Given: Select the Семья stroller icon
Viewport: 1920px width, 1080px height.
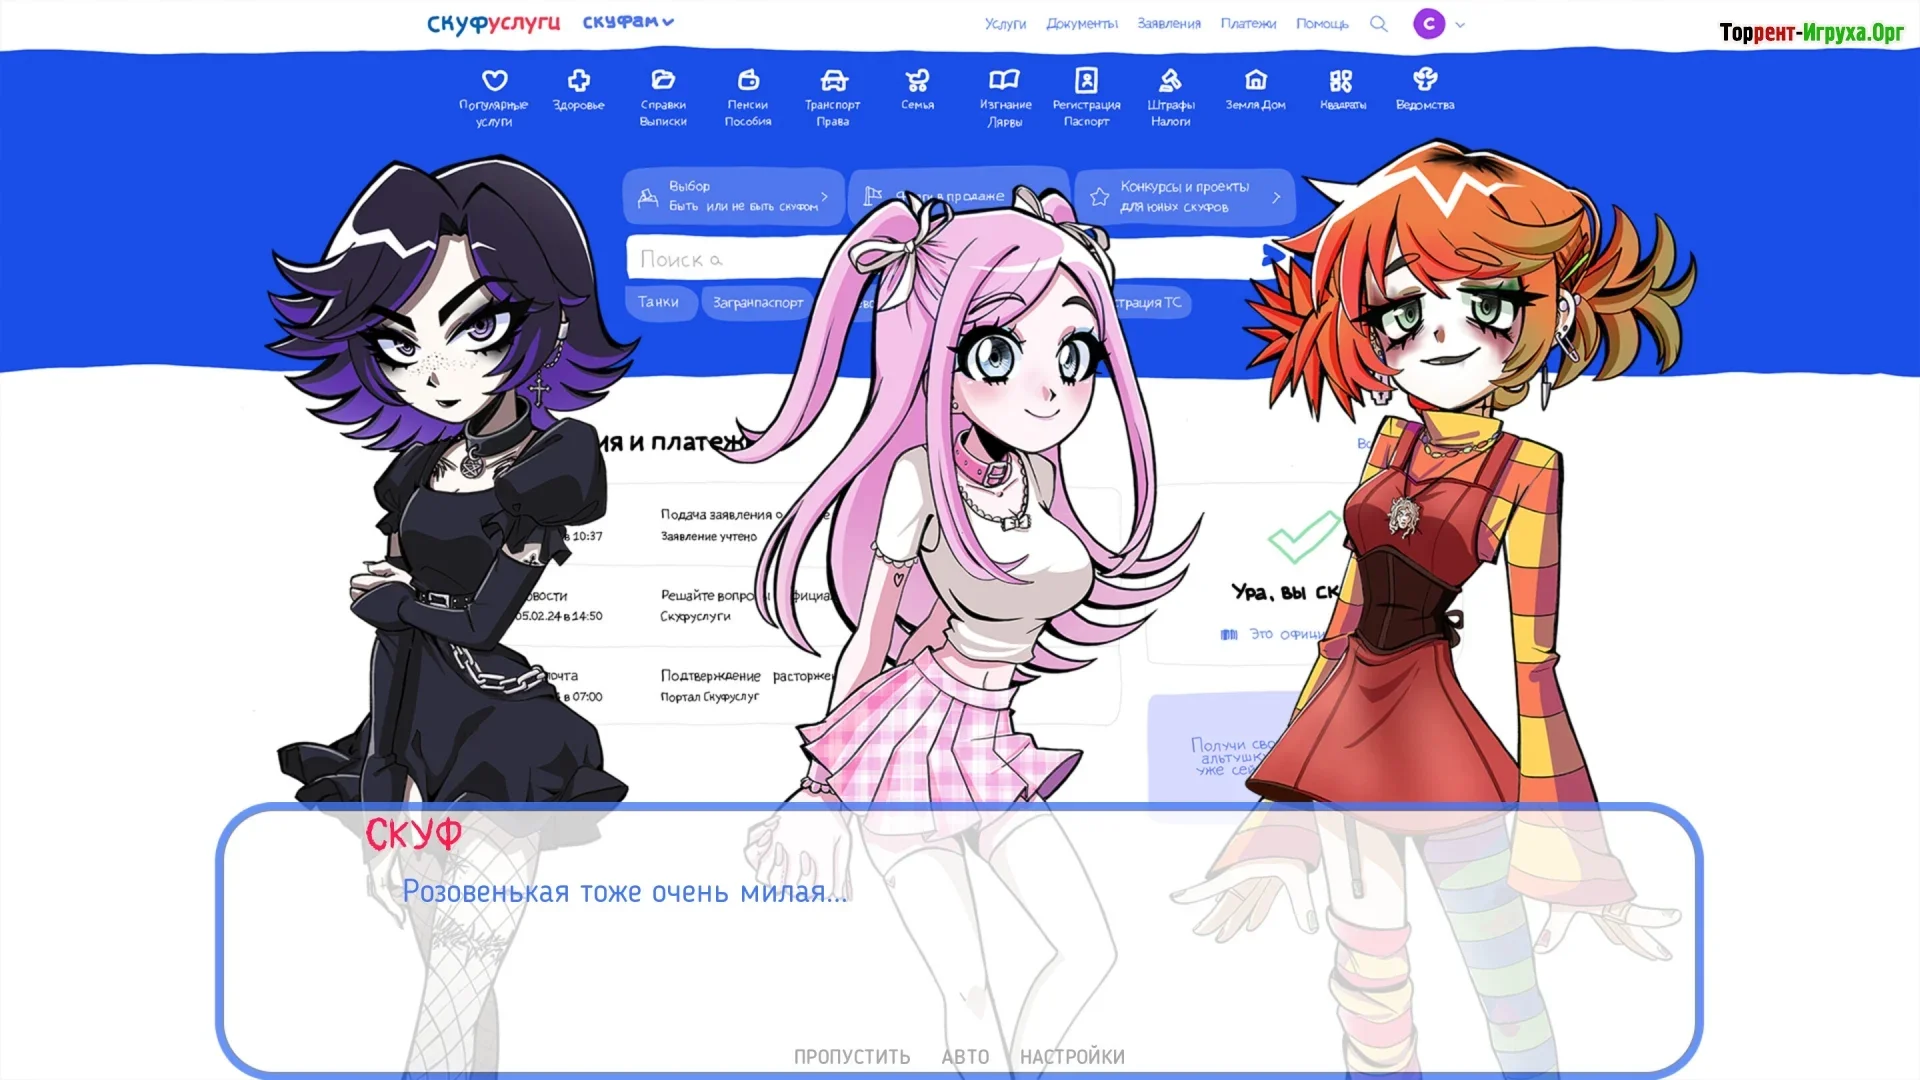Looking at the screenshot, I should [x=917, y=80].
